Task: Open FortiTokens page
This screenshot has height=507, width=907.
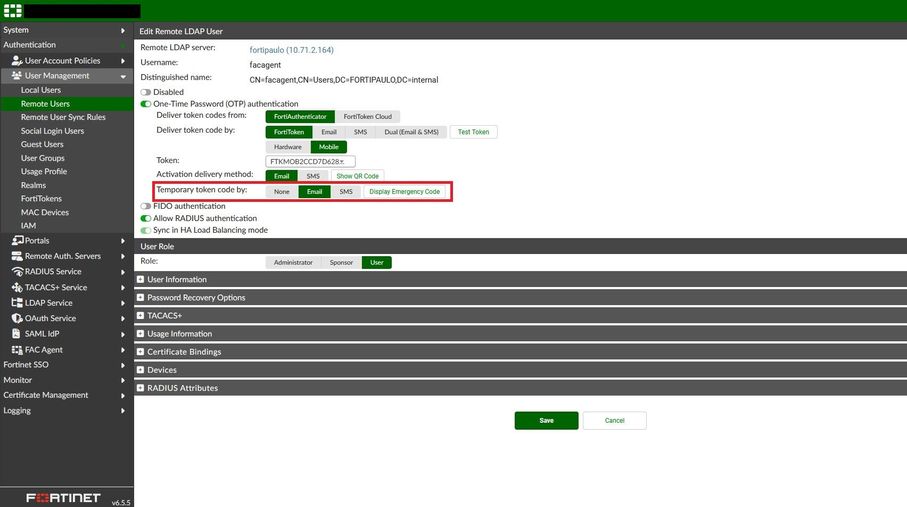Action: pyautogui.click(x=41, y=199)
